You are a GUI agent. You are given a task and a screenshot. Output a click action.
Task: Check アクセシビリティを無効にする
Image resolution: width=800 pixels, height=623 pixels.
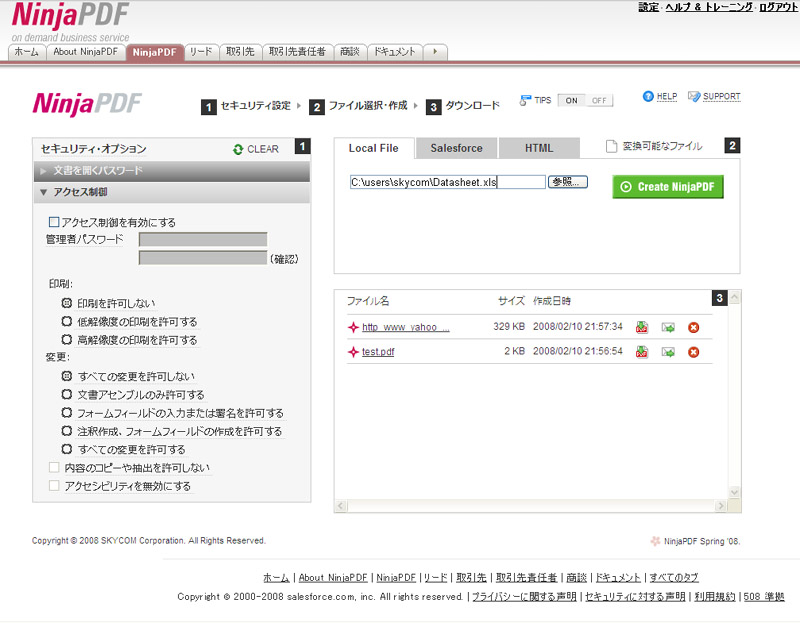pyautogui.click(x=54, y=485)
